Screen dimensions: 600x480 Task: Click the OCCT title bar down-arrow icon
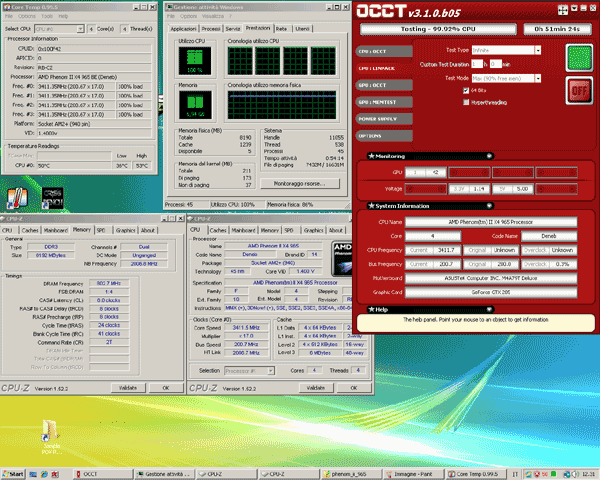[x=574, y=8]
